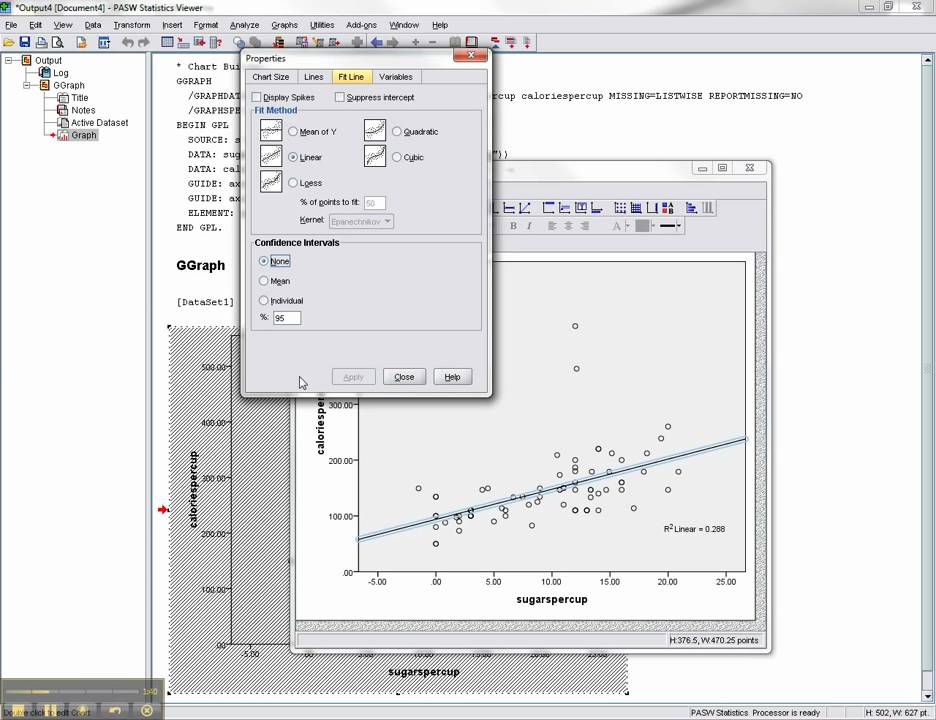Viewport: 936px width, 720px height.
Task: Select the Linear fit method radio
Action: coord(293,157)
